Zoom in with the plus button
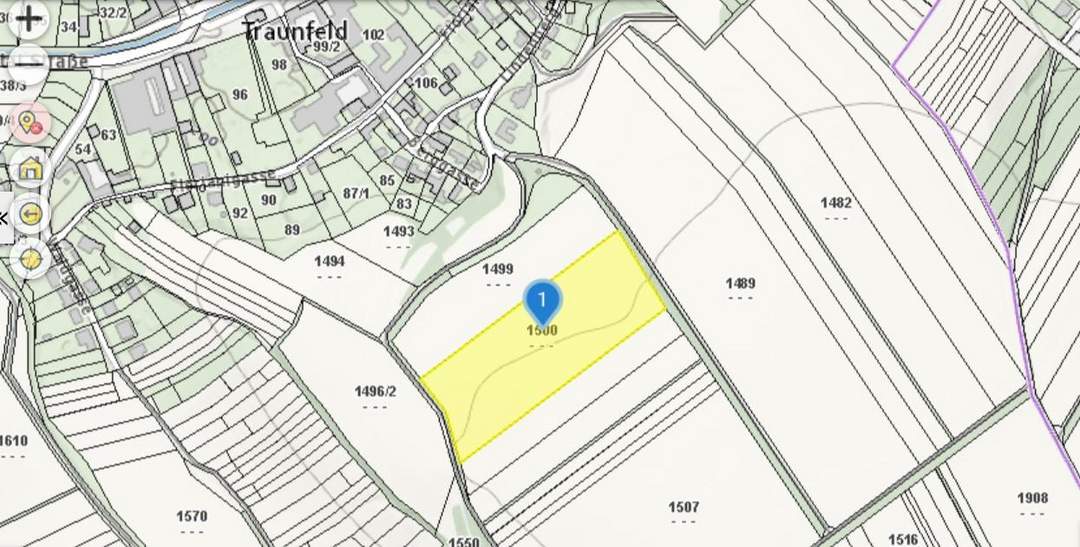The height and width of the screenshot is (547, 1080). coord(29,19)
